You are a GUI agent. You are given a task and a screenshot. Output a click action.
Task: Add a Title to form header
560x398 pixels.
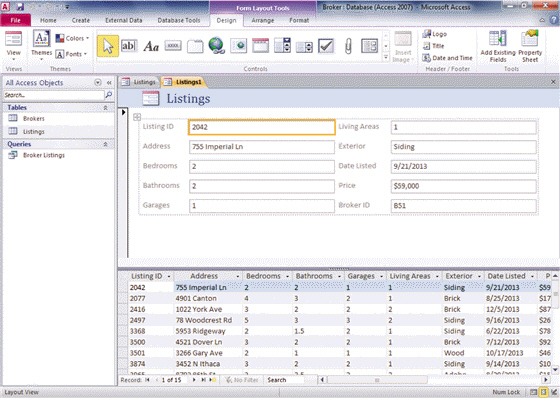[x=433, y=46]
